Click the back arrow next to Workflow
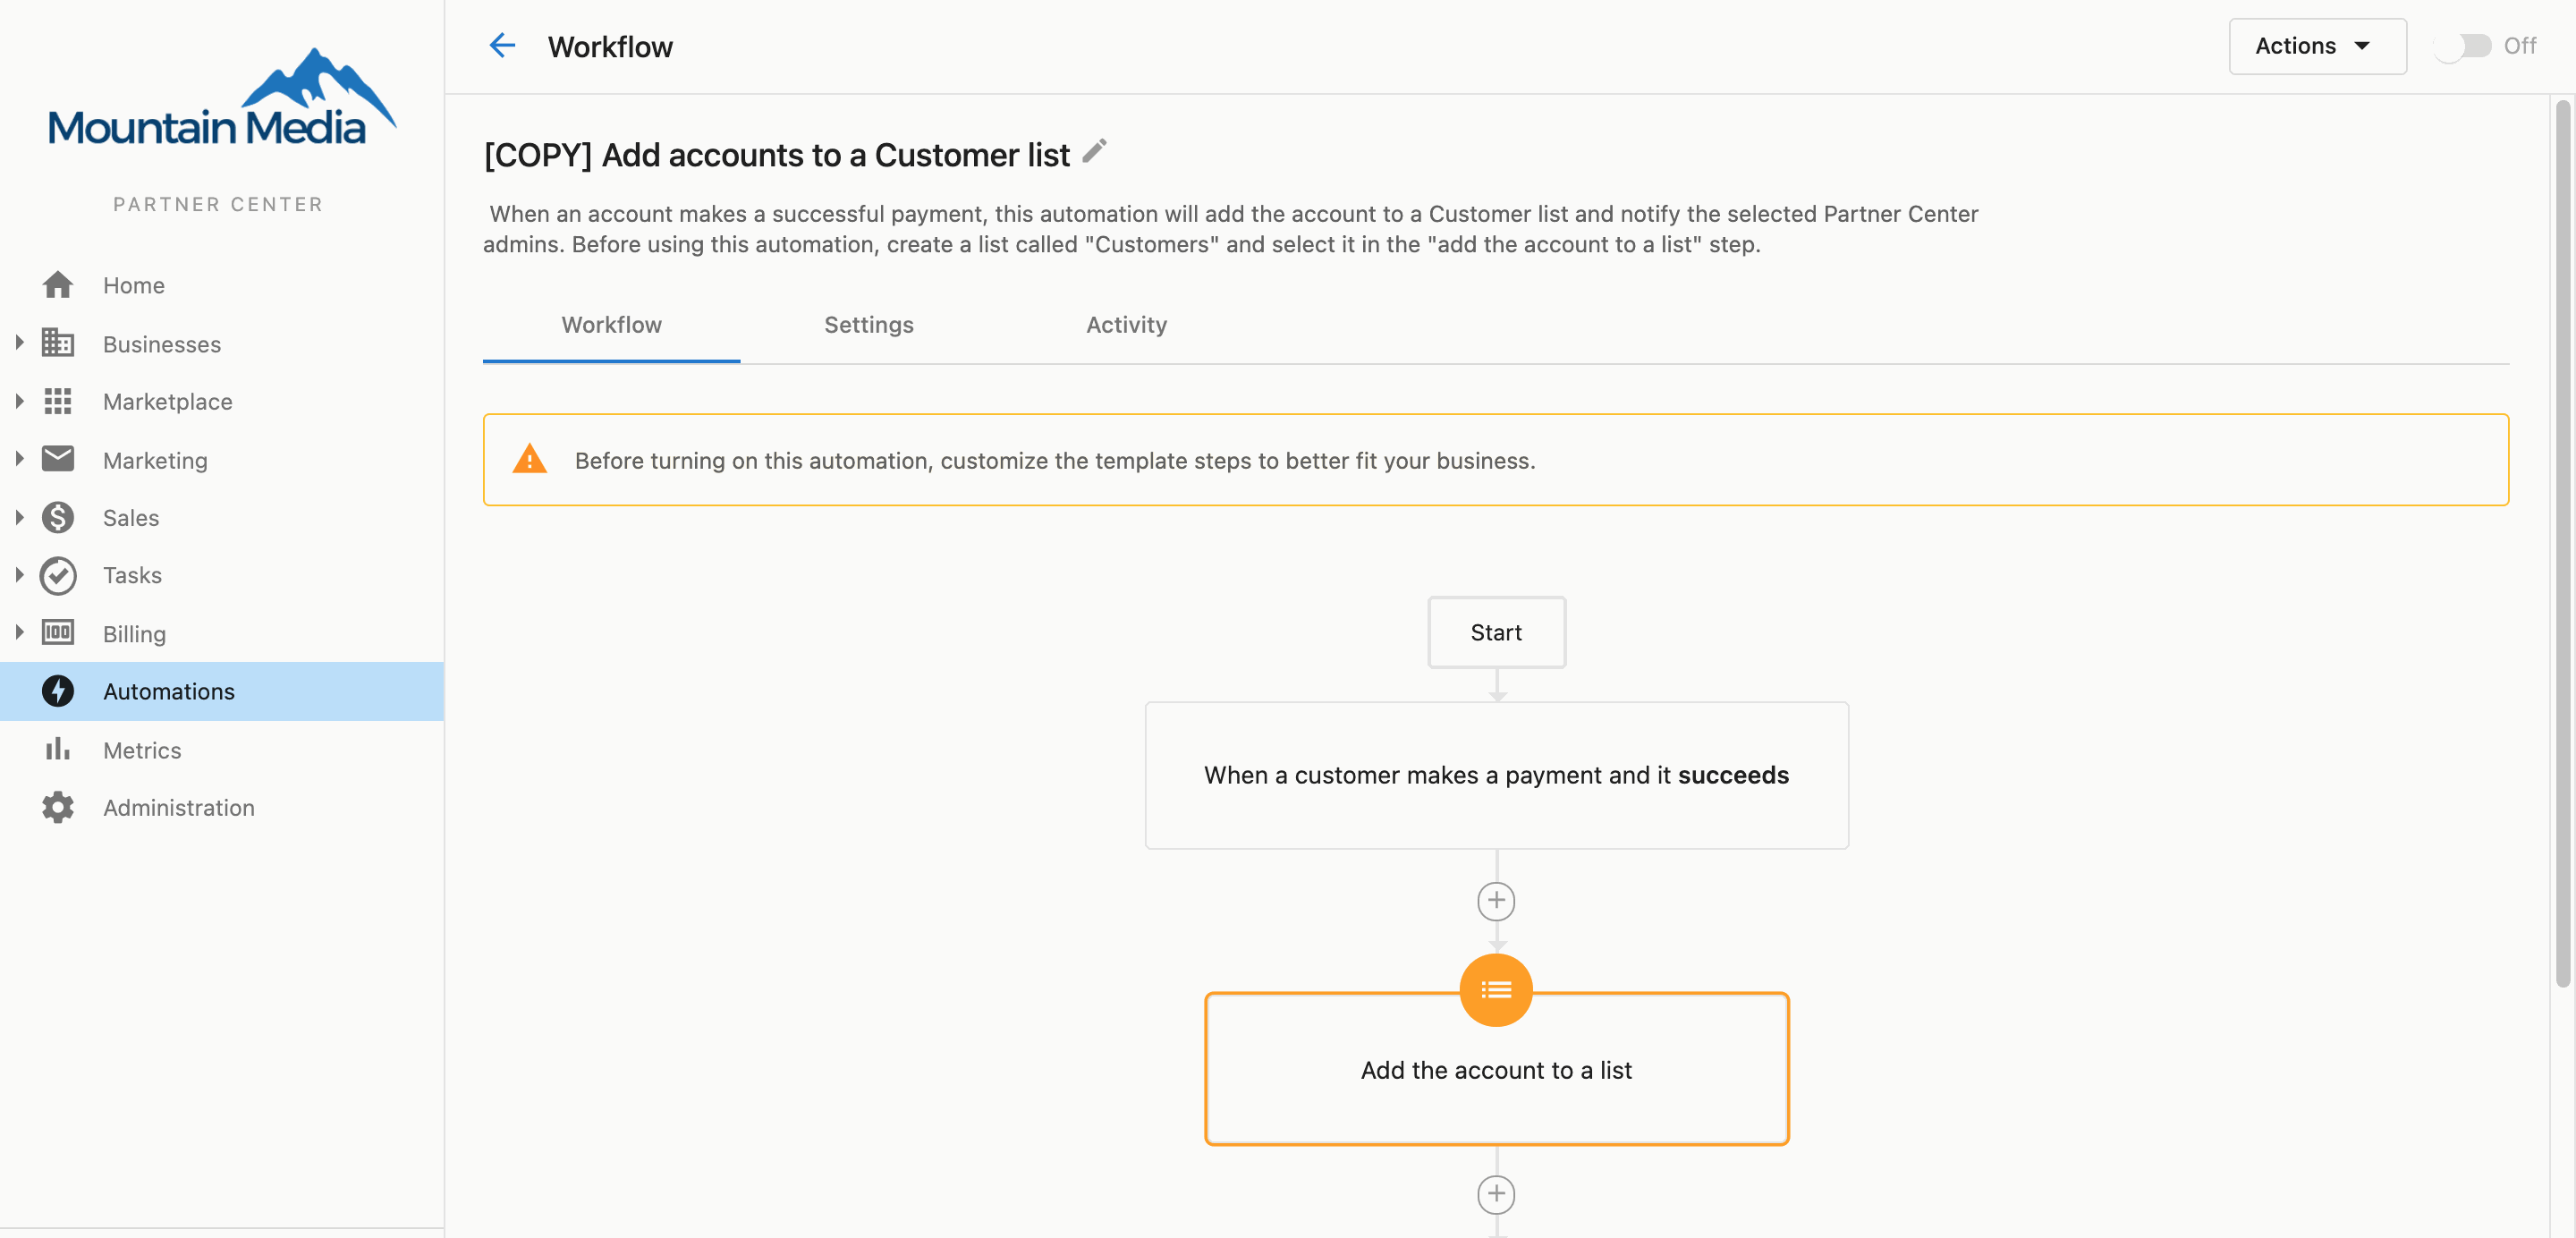Viewport: 2576px width, 1238px height. coord(502,45)
